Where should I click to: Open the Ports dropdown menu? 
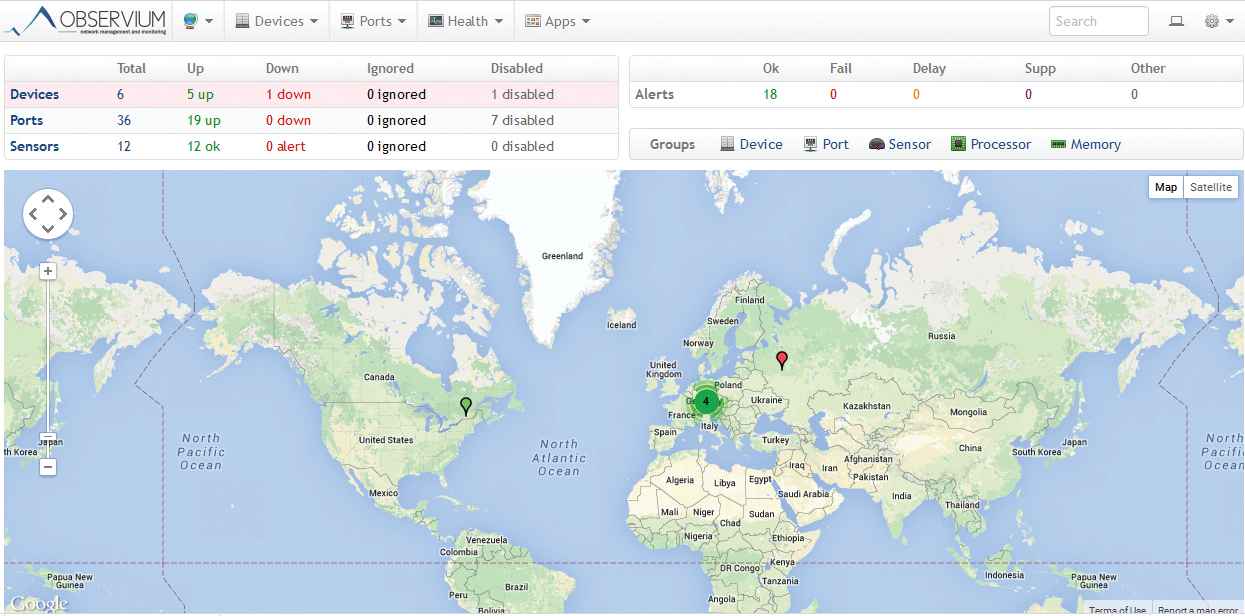[374, 21]
